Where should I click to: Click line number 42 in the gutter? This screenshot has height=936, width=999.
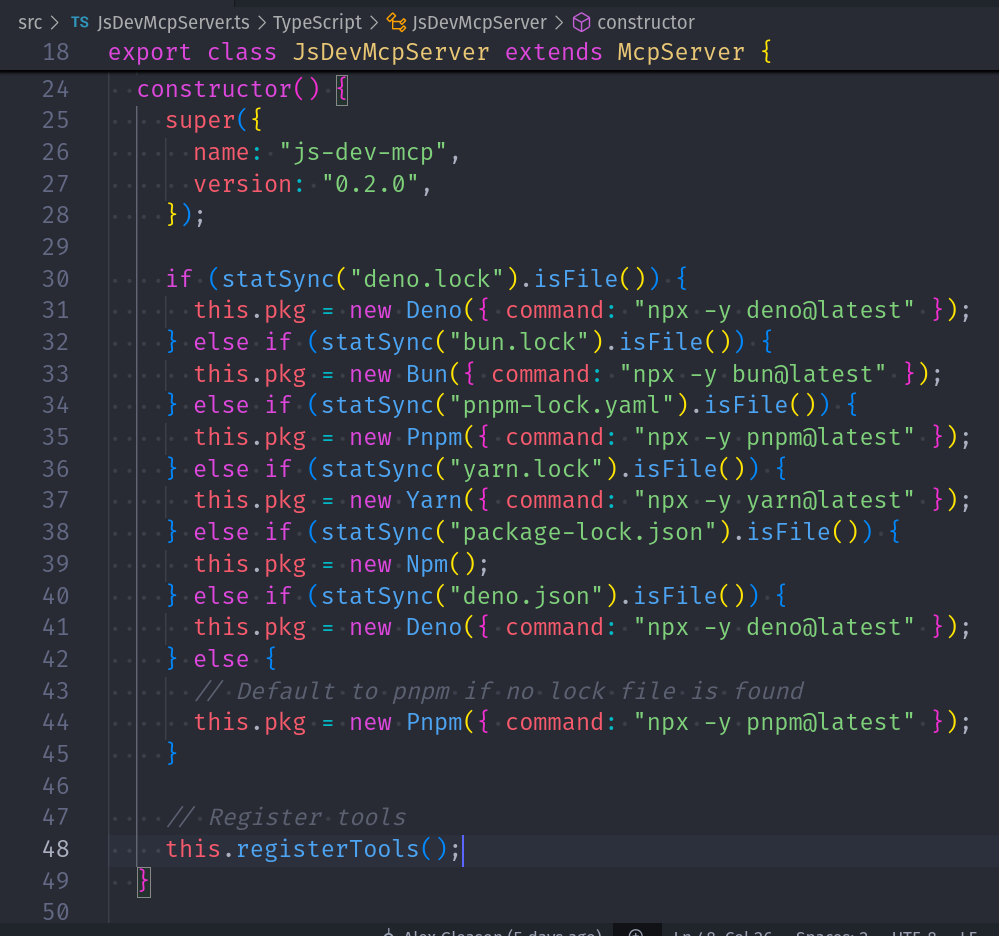(56, 659)
